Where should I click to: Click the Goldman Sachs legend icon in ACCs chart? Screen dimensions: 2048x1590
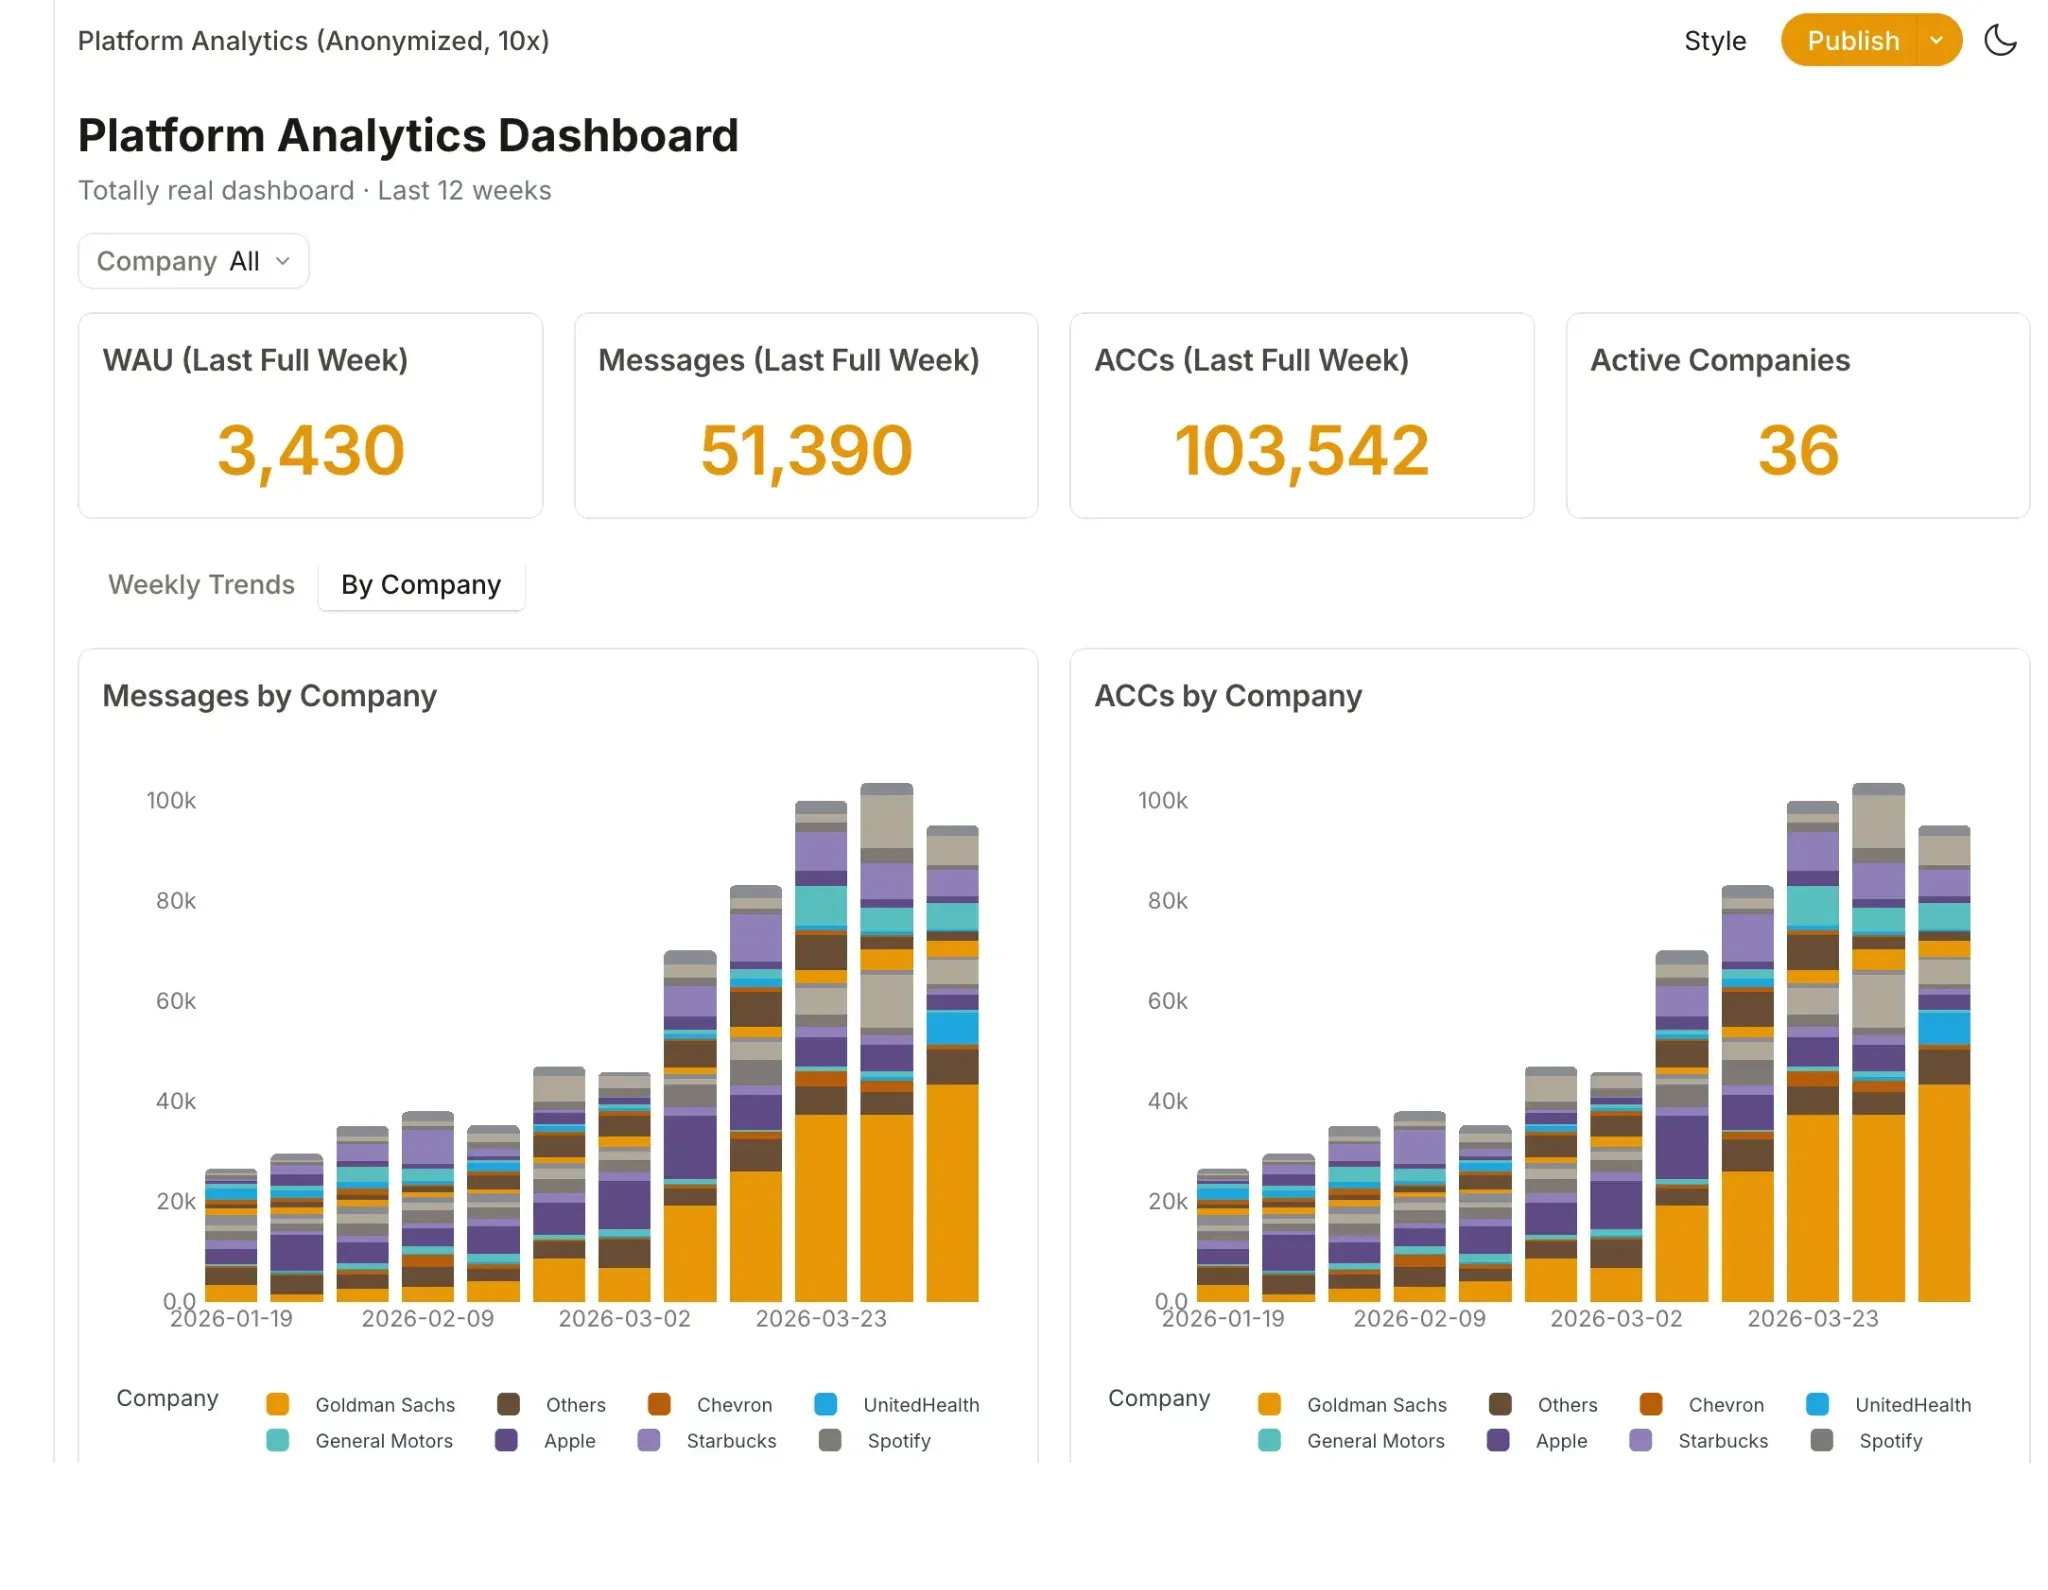pos(1270,1404)
